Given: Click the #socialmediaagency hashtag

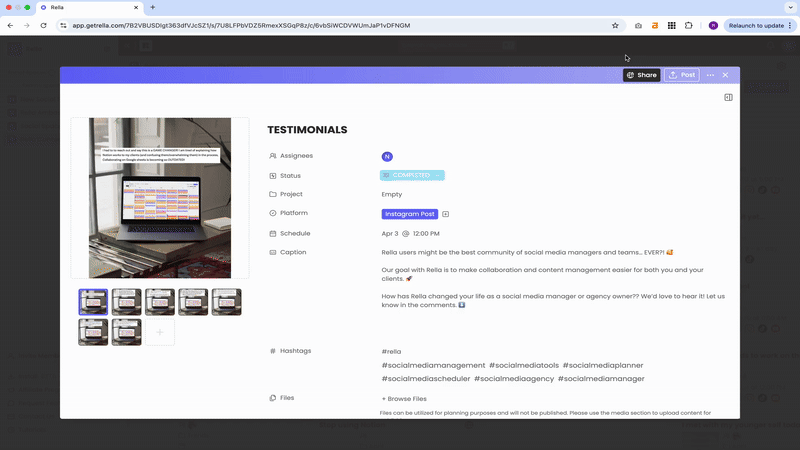Looking at the screenshot, I should coord(514,379).
